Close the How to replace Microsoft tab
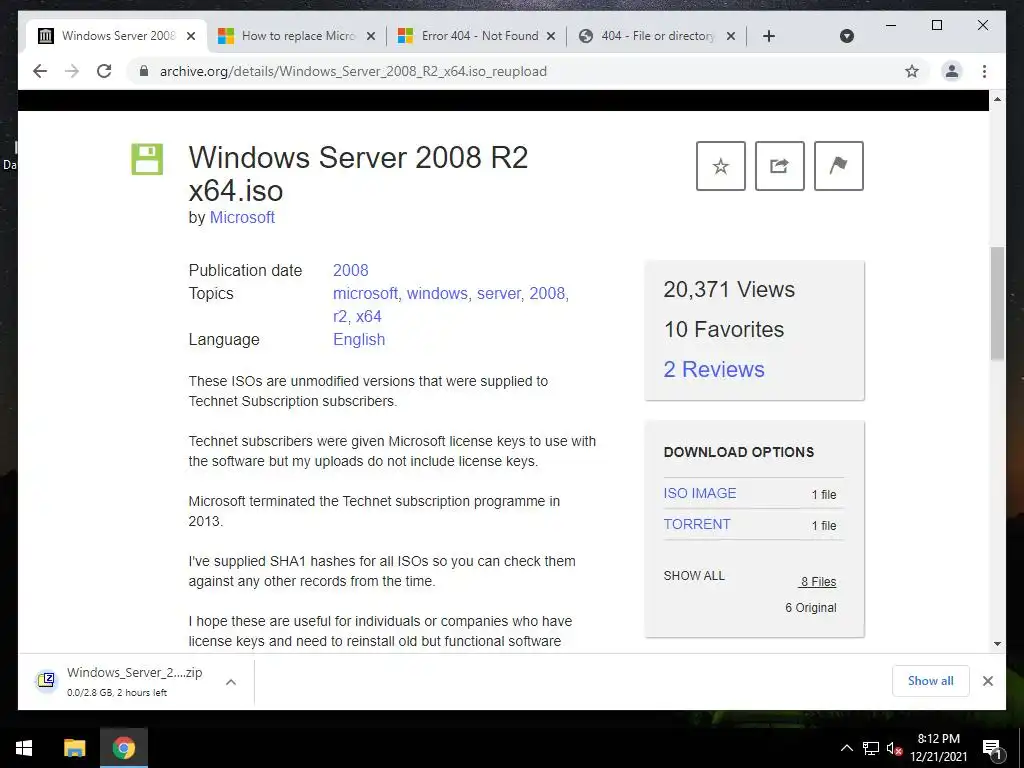 (370, 36)
